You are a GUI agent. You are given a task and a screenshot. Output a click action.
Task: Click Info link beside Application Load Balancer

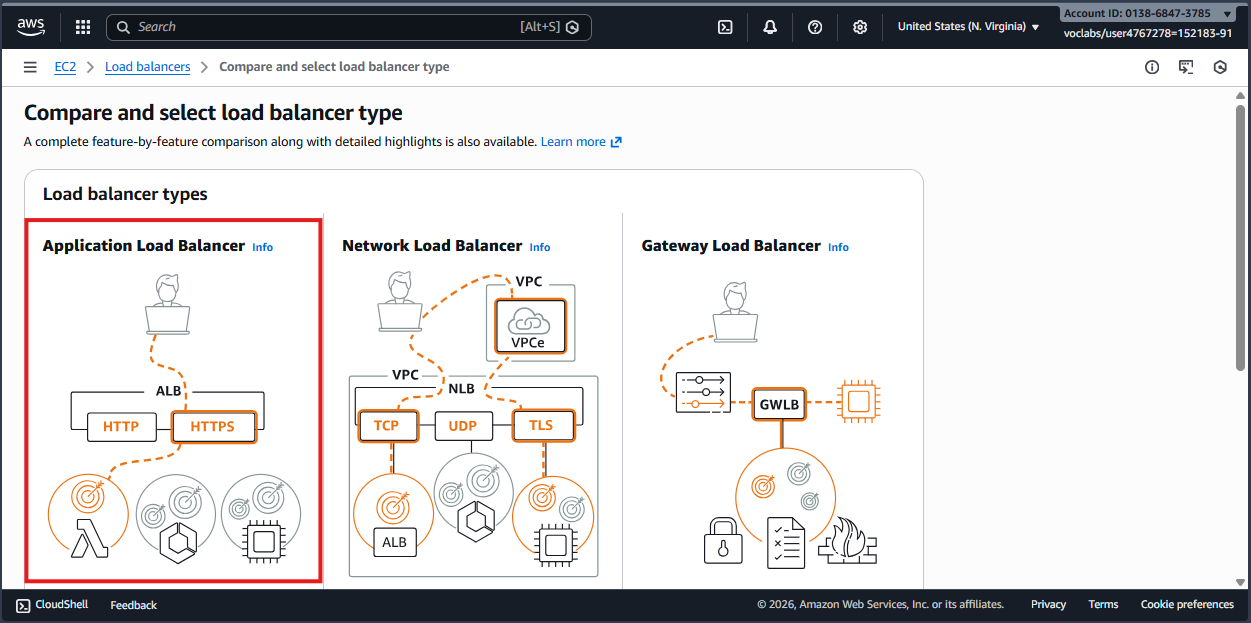point(262,247)
